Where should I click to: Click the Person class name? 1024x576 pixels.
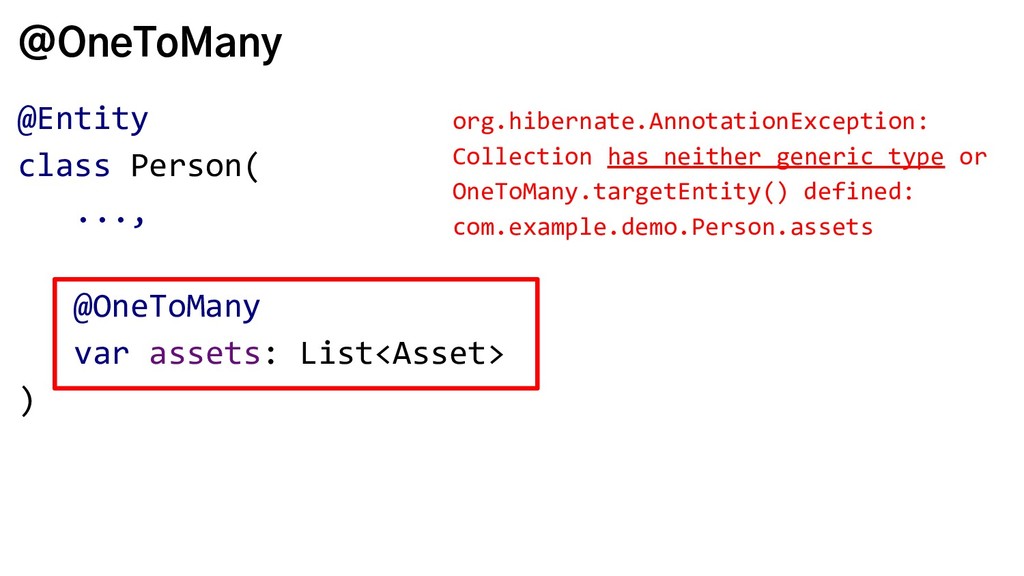click(186, 166)
